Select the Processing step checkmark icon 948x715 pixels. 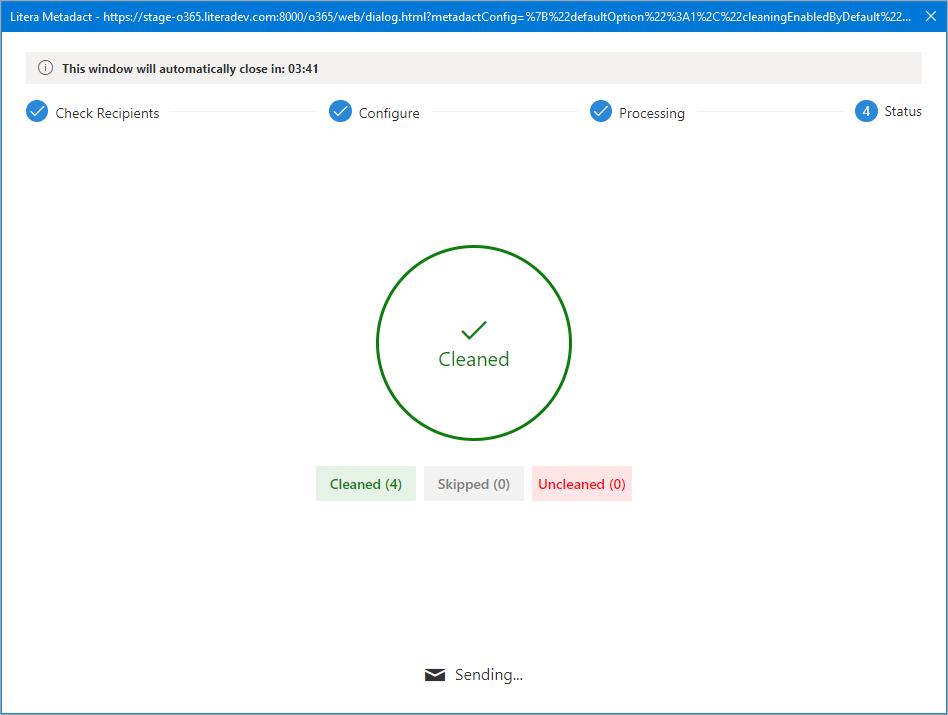point(601,111)
